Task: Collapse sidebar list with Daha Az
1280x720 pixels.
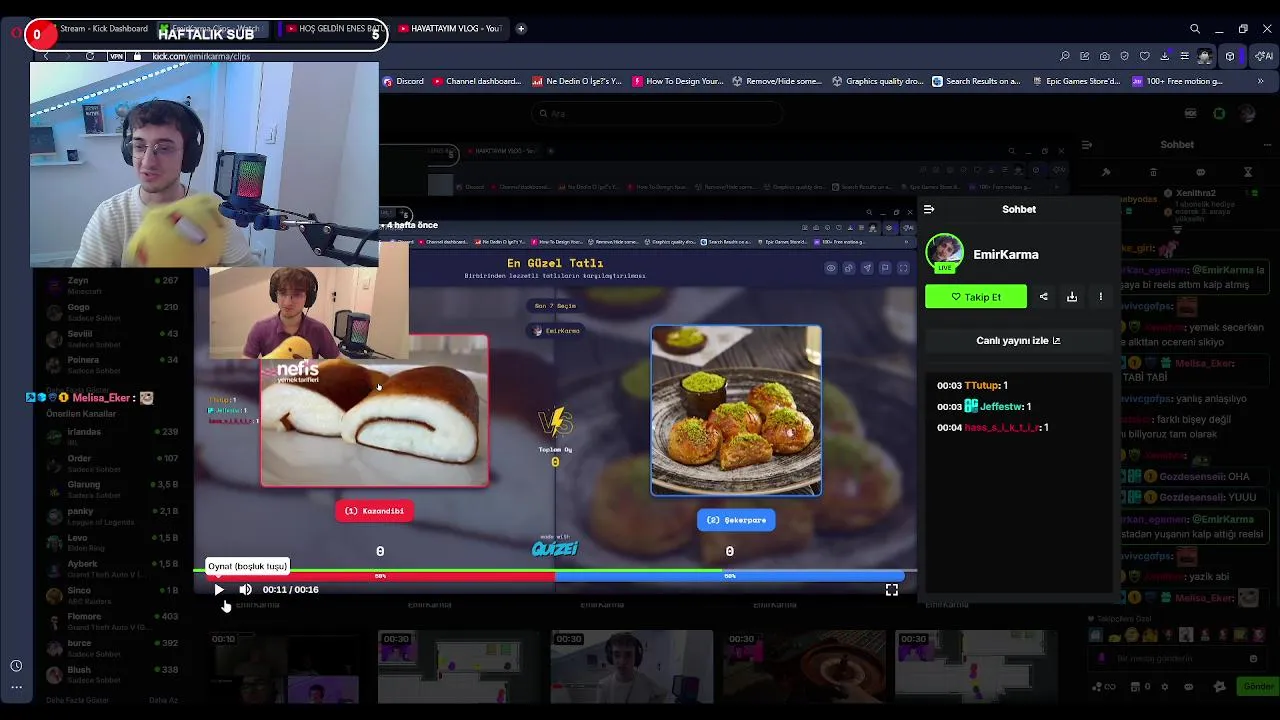Action: (163, 700)
